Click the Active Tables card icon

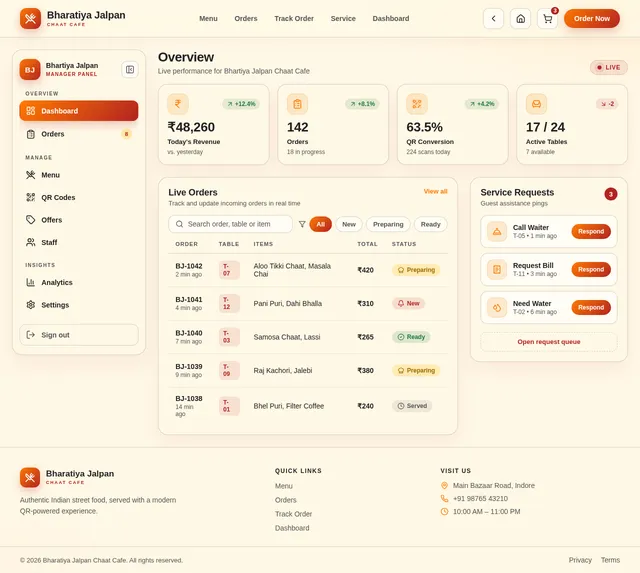coord(536,104)
